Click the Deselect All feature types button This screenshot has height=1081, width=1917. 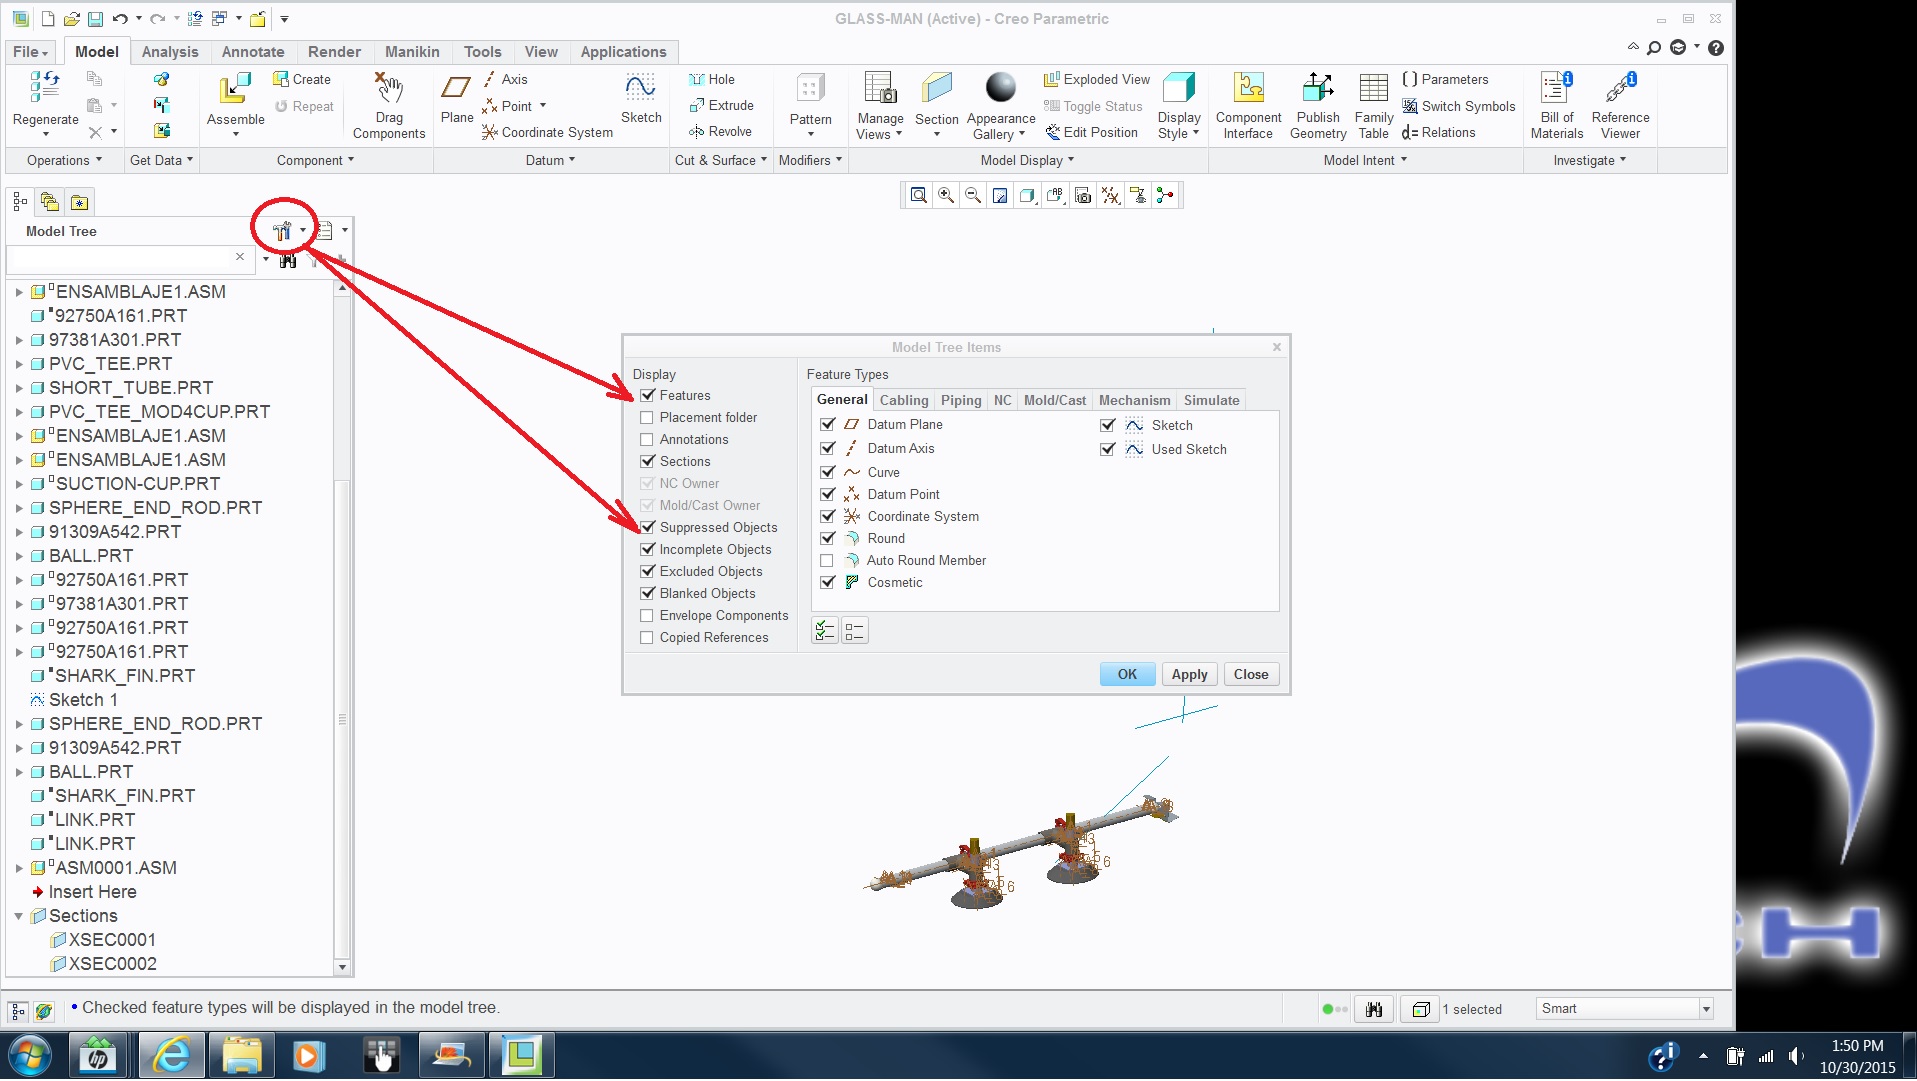point(854,631)
